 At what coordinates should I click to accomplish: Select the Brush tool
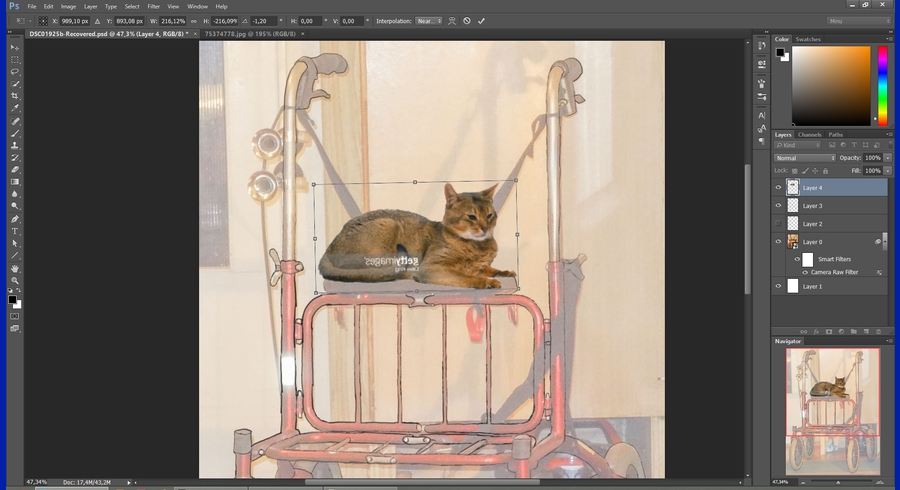coord(15,134)
